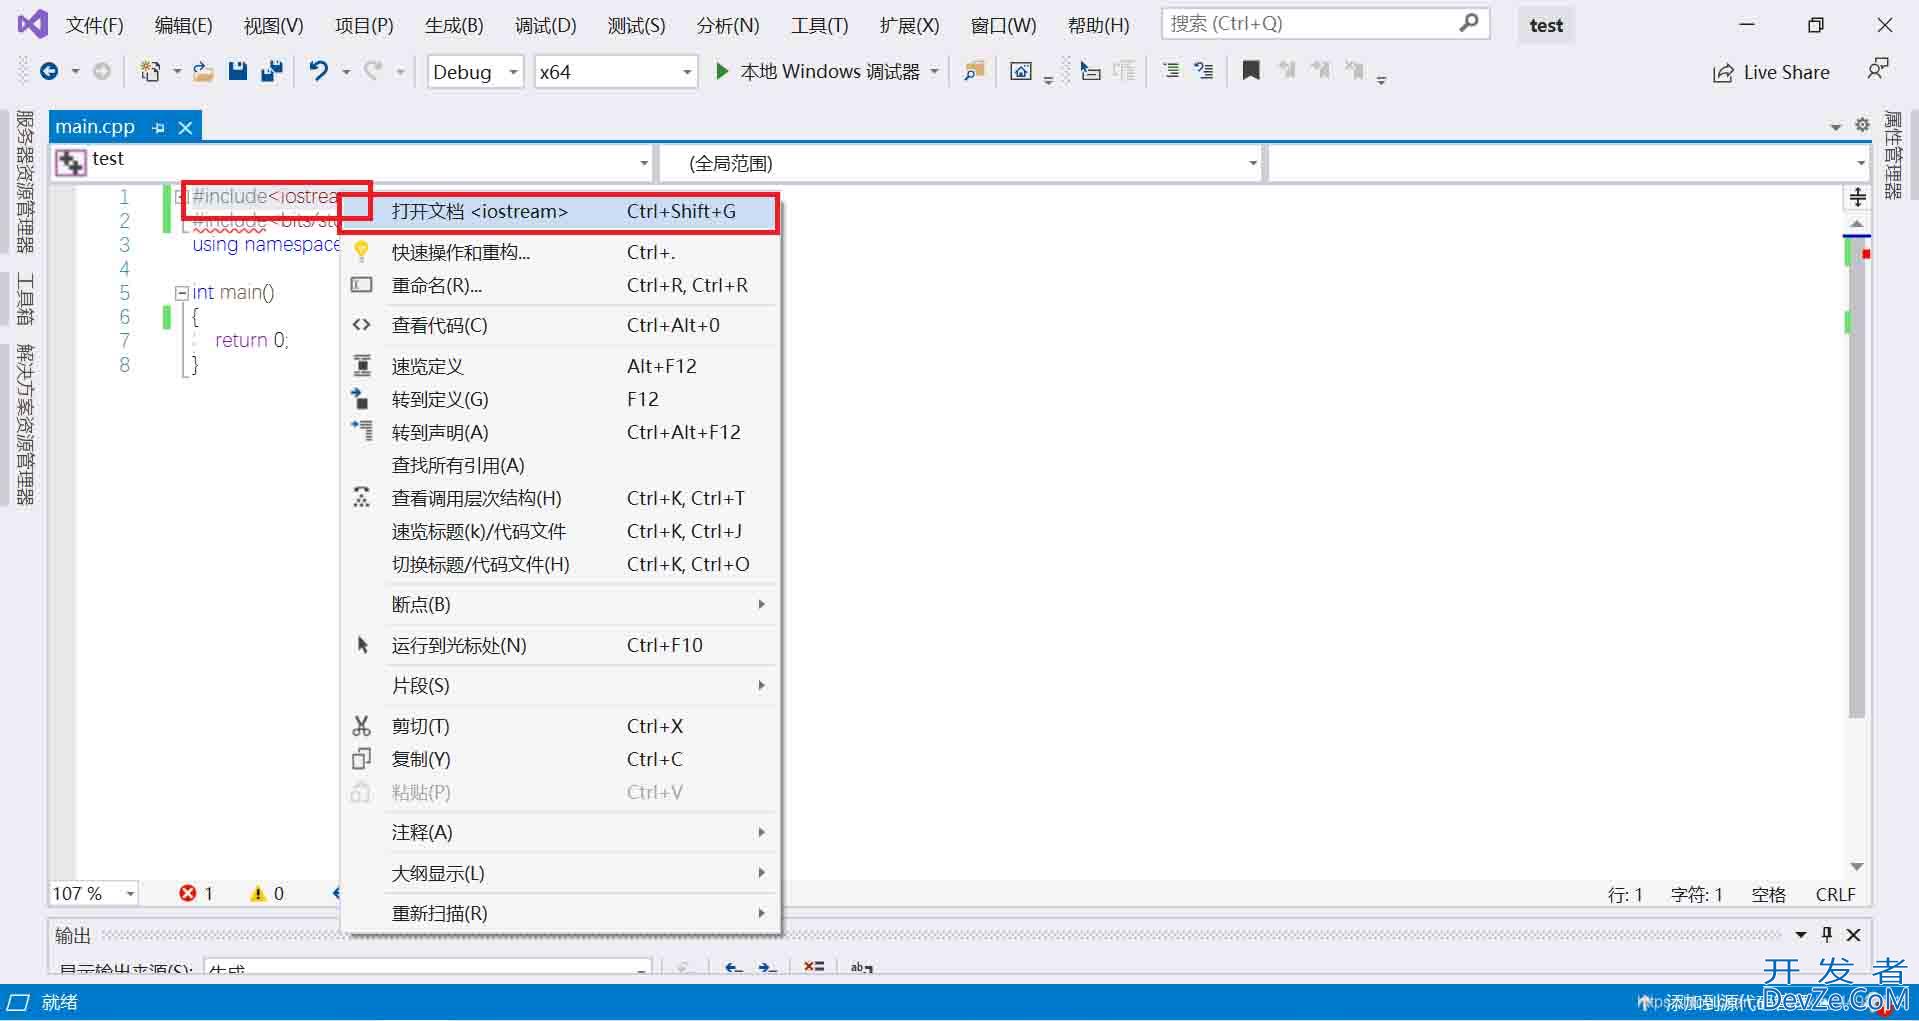Toggle the Output panel auto-hide pin
This screenshot has width=1919, height=1021.
(x=1827, y=934)
